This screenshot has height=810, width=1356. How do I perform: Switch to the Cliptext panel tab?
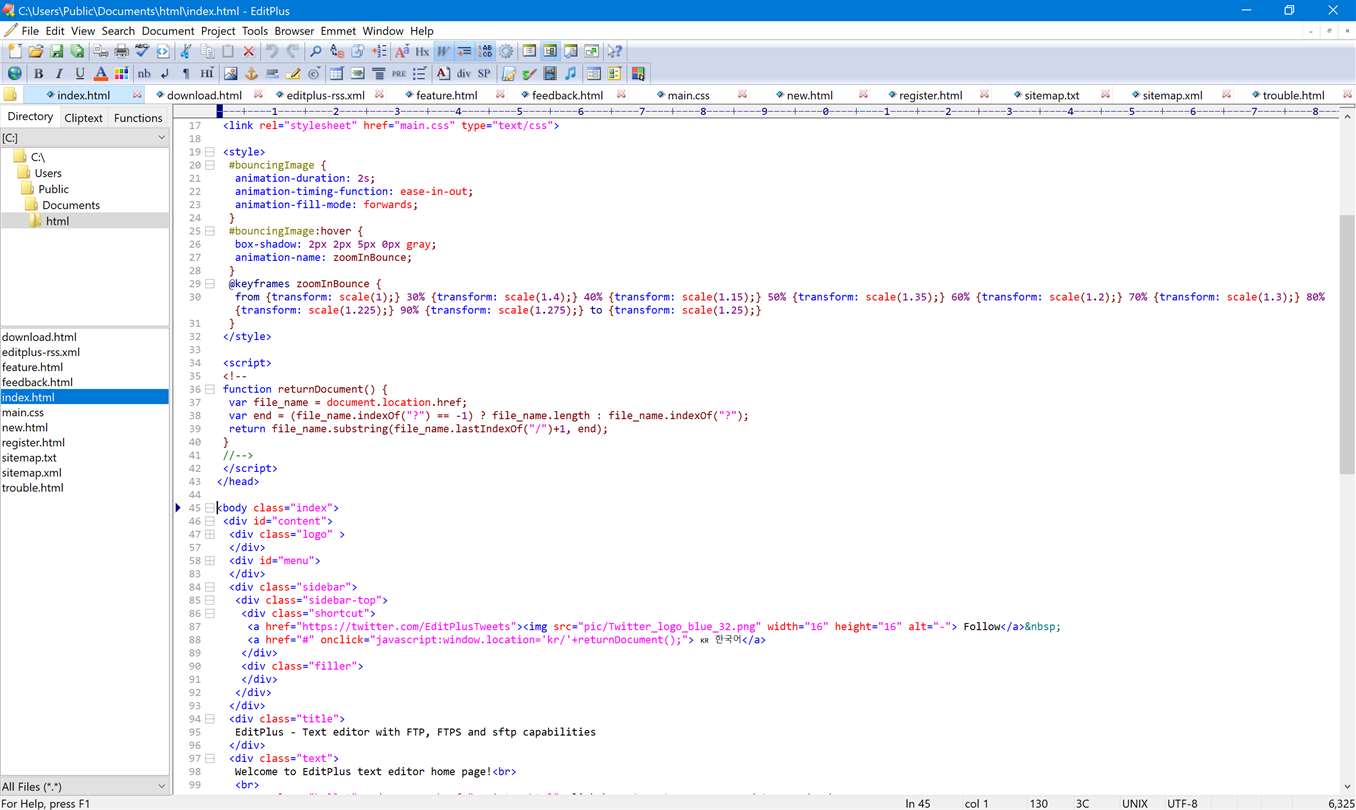pos(83,118)
